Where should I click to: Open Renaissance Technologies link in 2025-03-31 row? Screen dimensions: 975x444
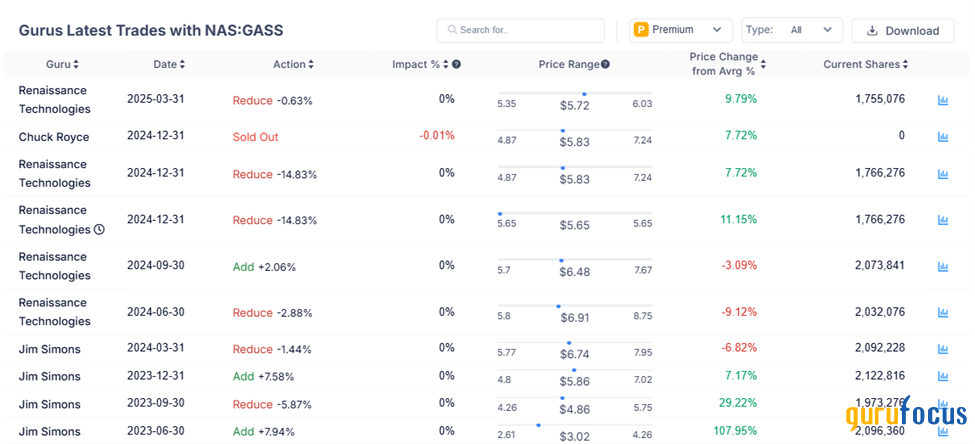coord(55,99)
